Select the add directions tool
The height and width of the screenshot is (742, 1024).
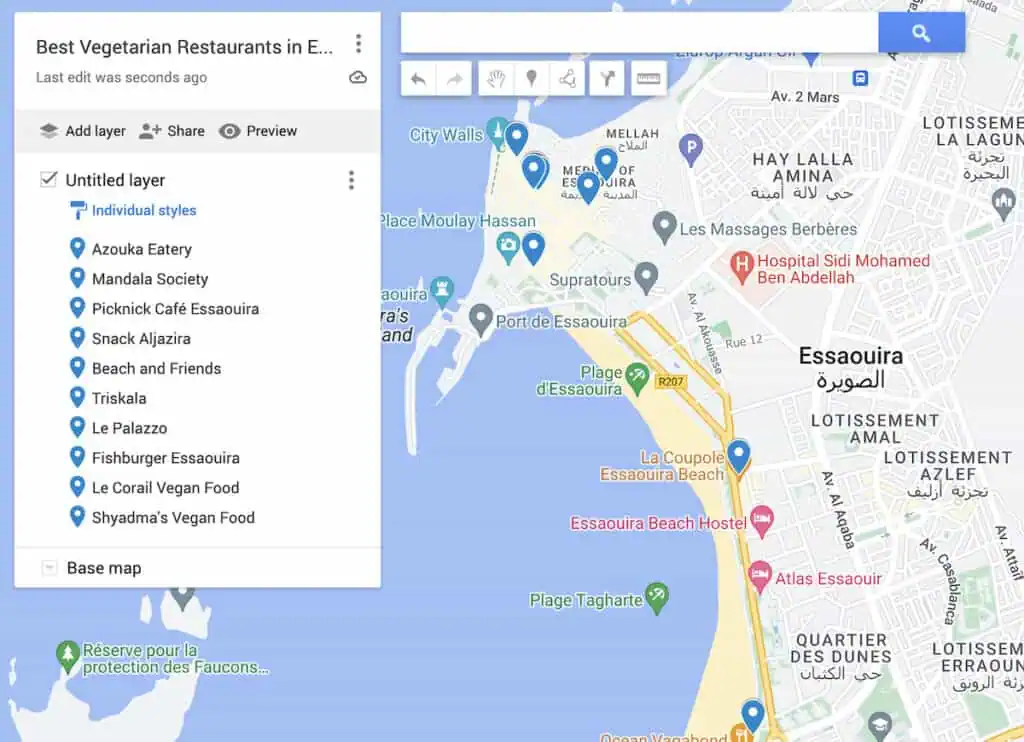point(607,79)
